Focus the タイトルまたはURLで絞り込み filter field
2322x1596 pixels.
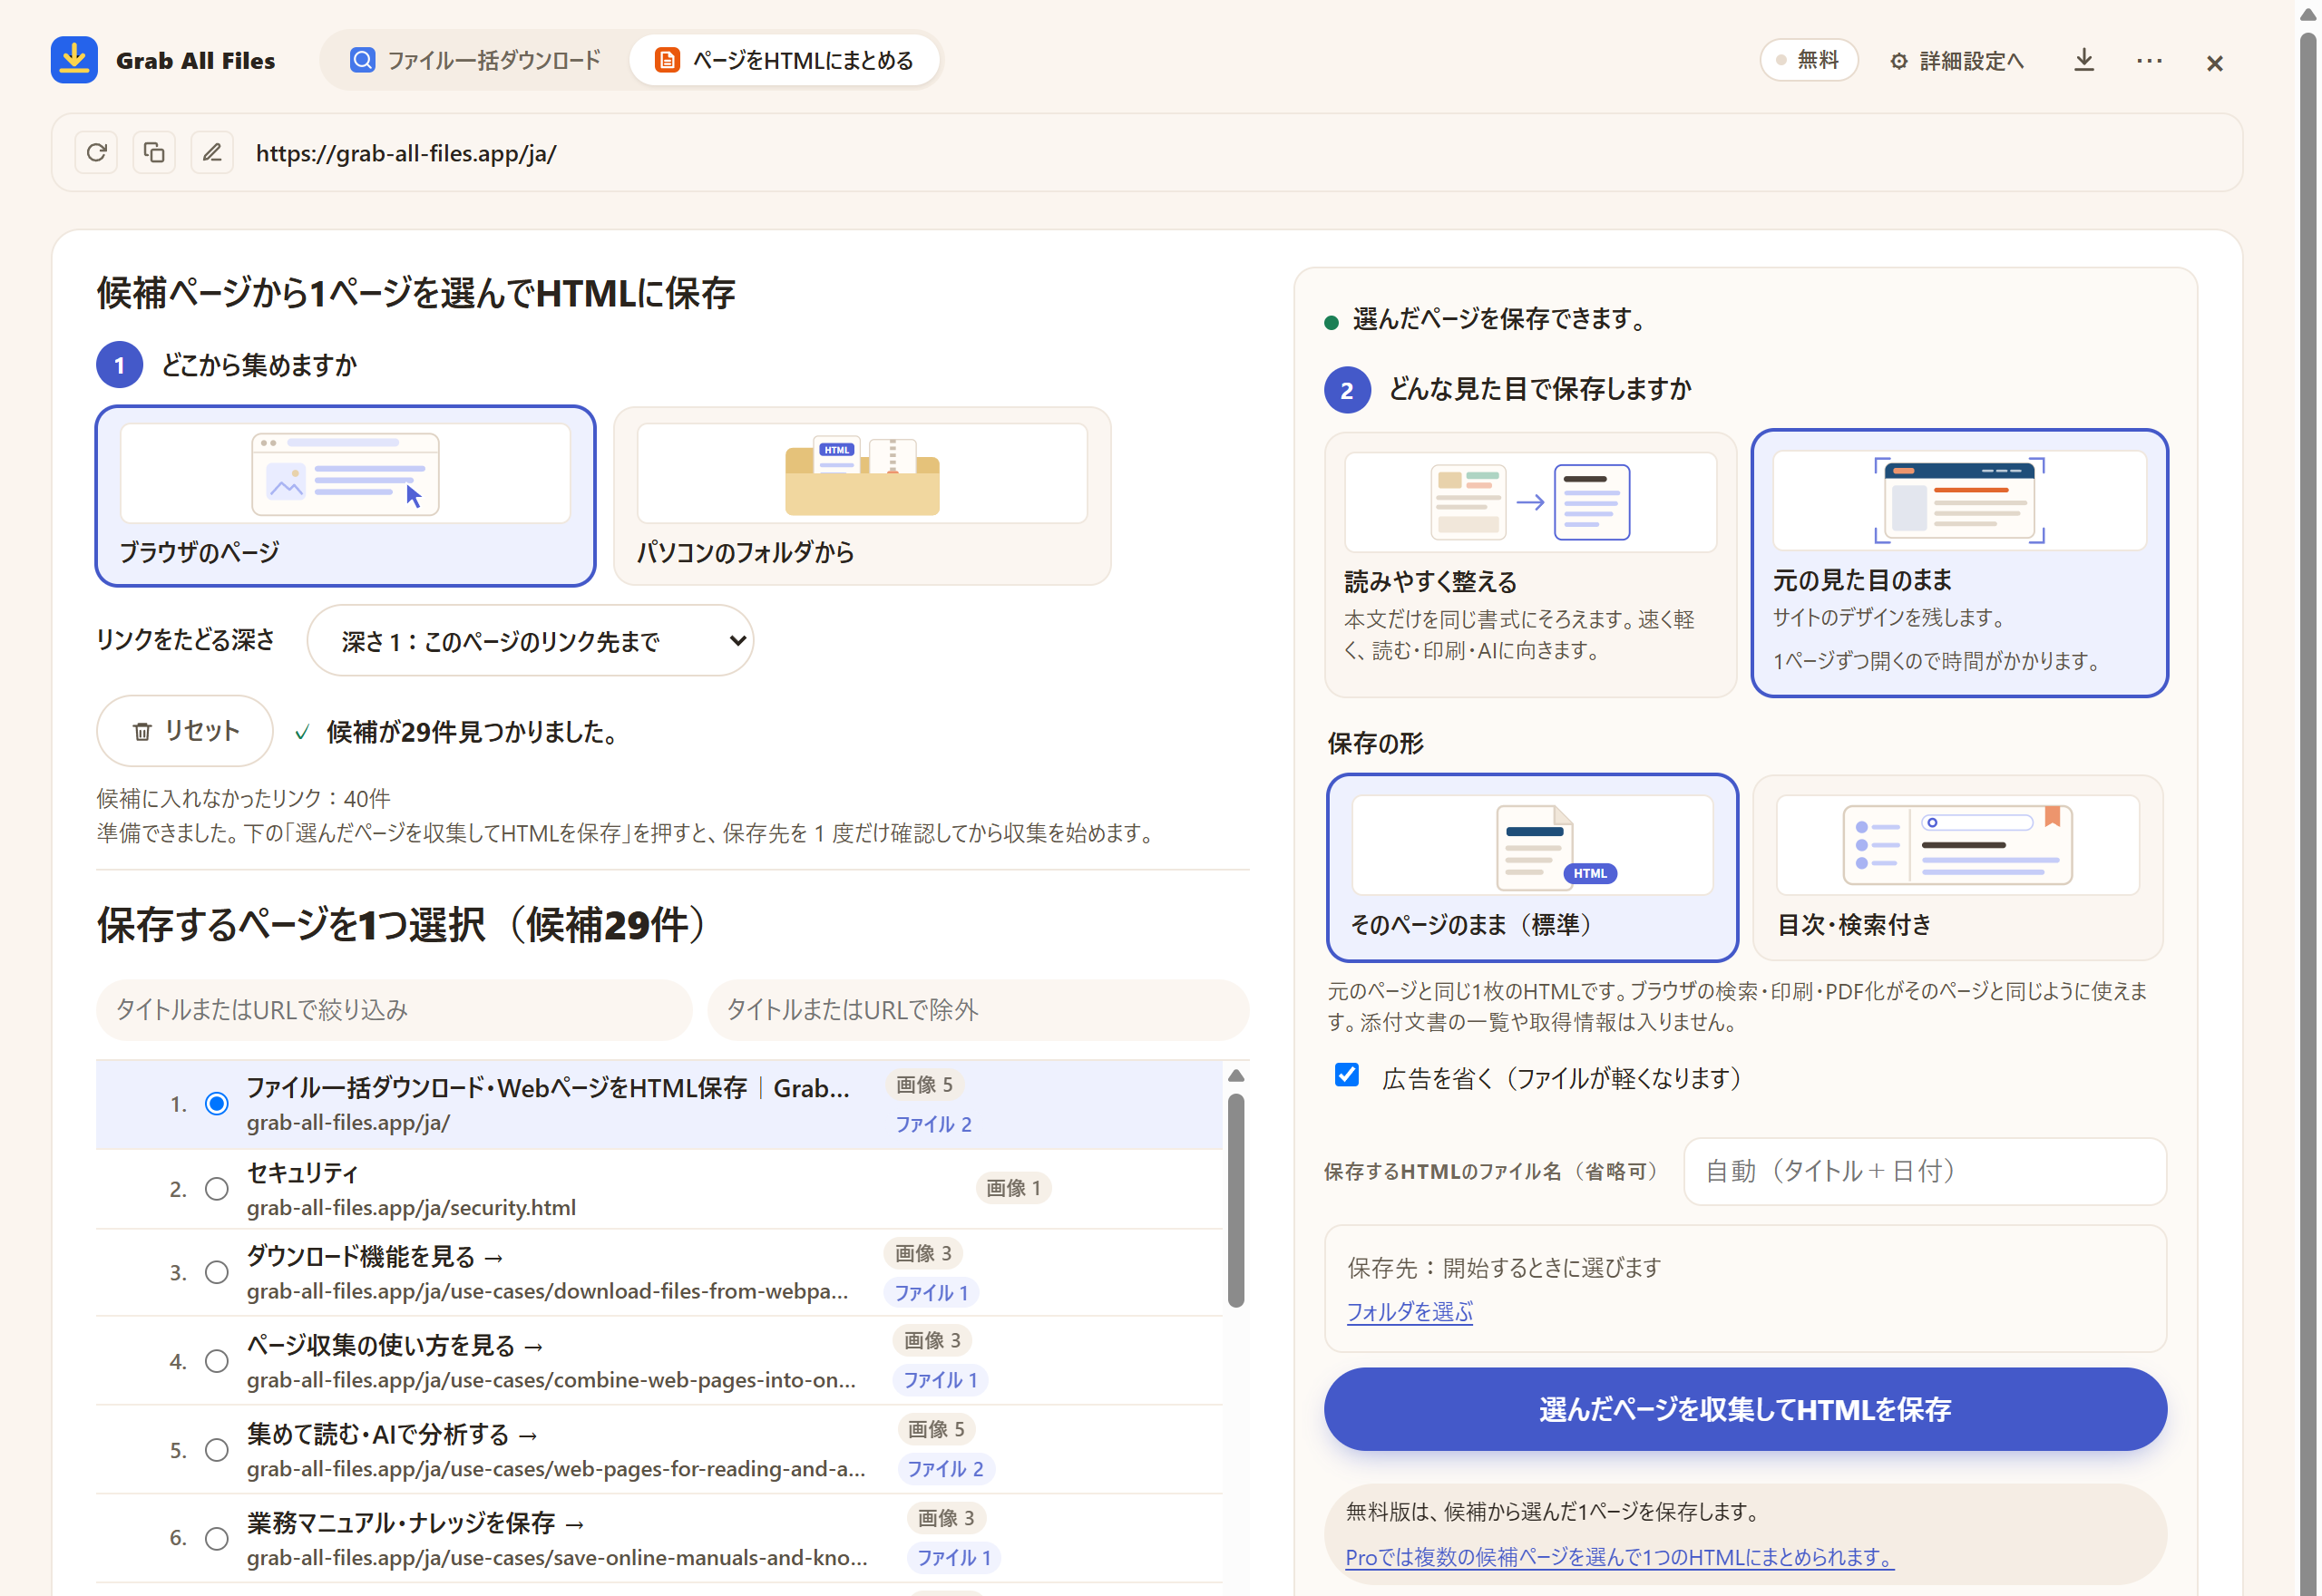(x=394, y=1010)
